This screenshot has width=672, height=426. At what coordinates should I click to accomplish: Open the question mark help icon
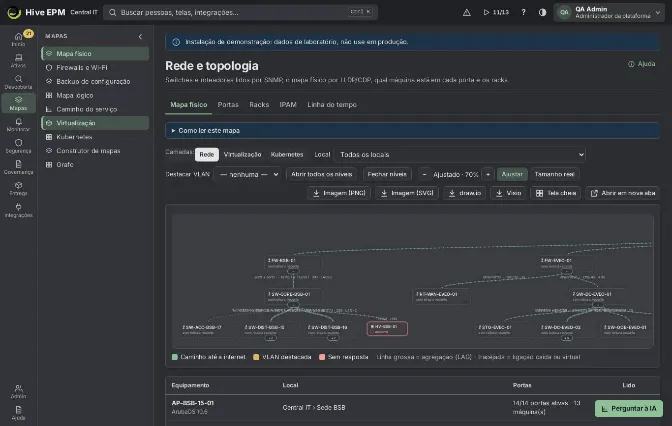(x=523, y=12)
